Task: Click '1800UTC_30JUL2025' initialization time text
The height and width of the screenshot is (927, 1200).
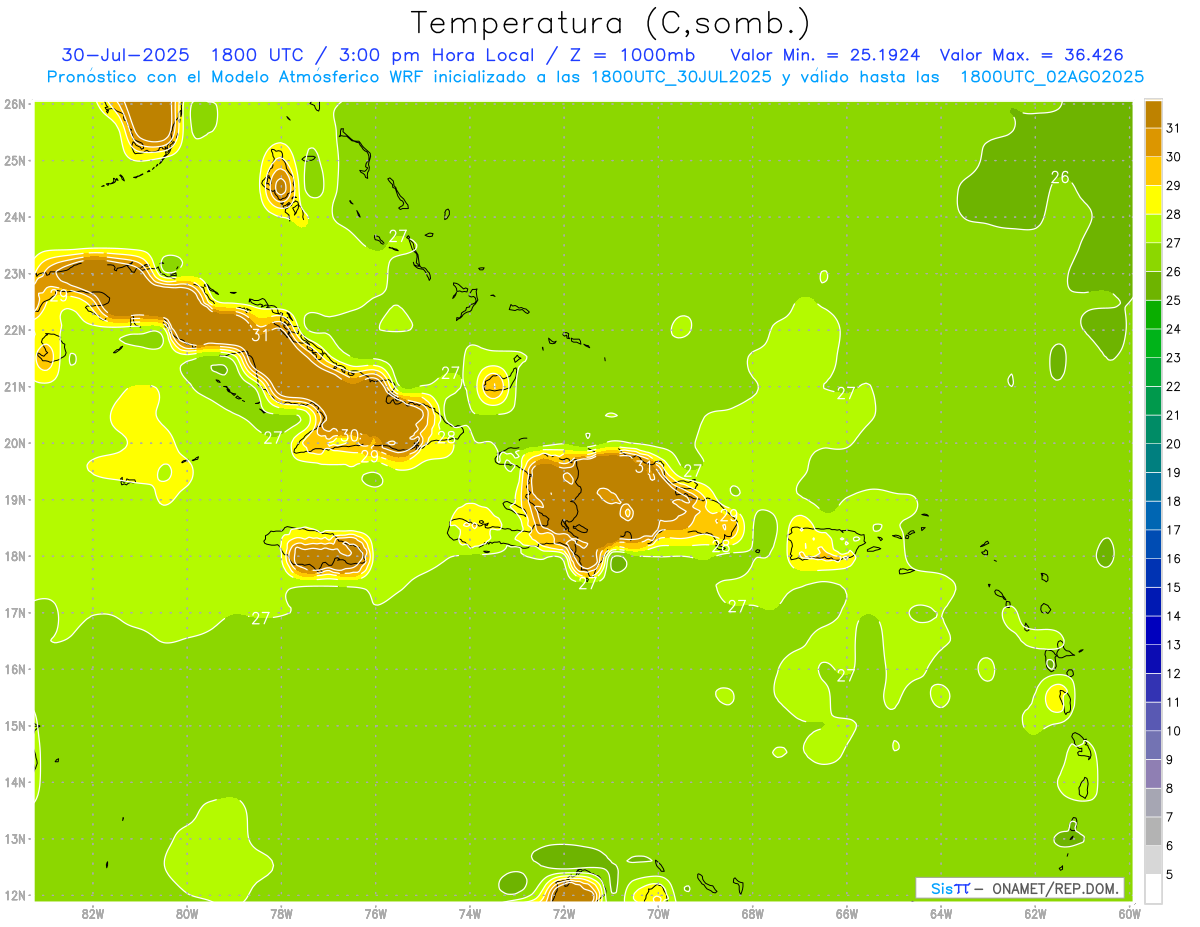Action: coord(681,77)
